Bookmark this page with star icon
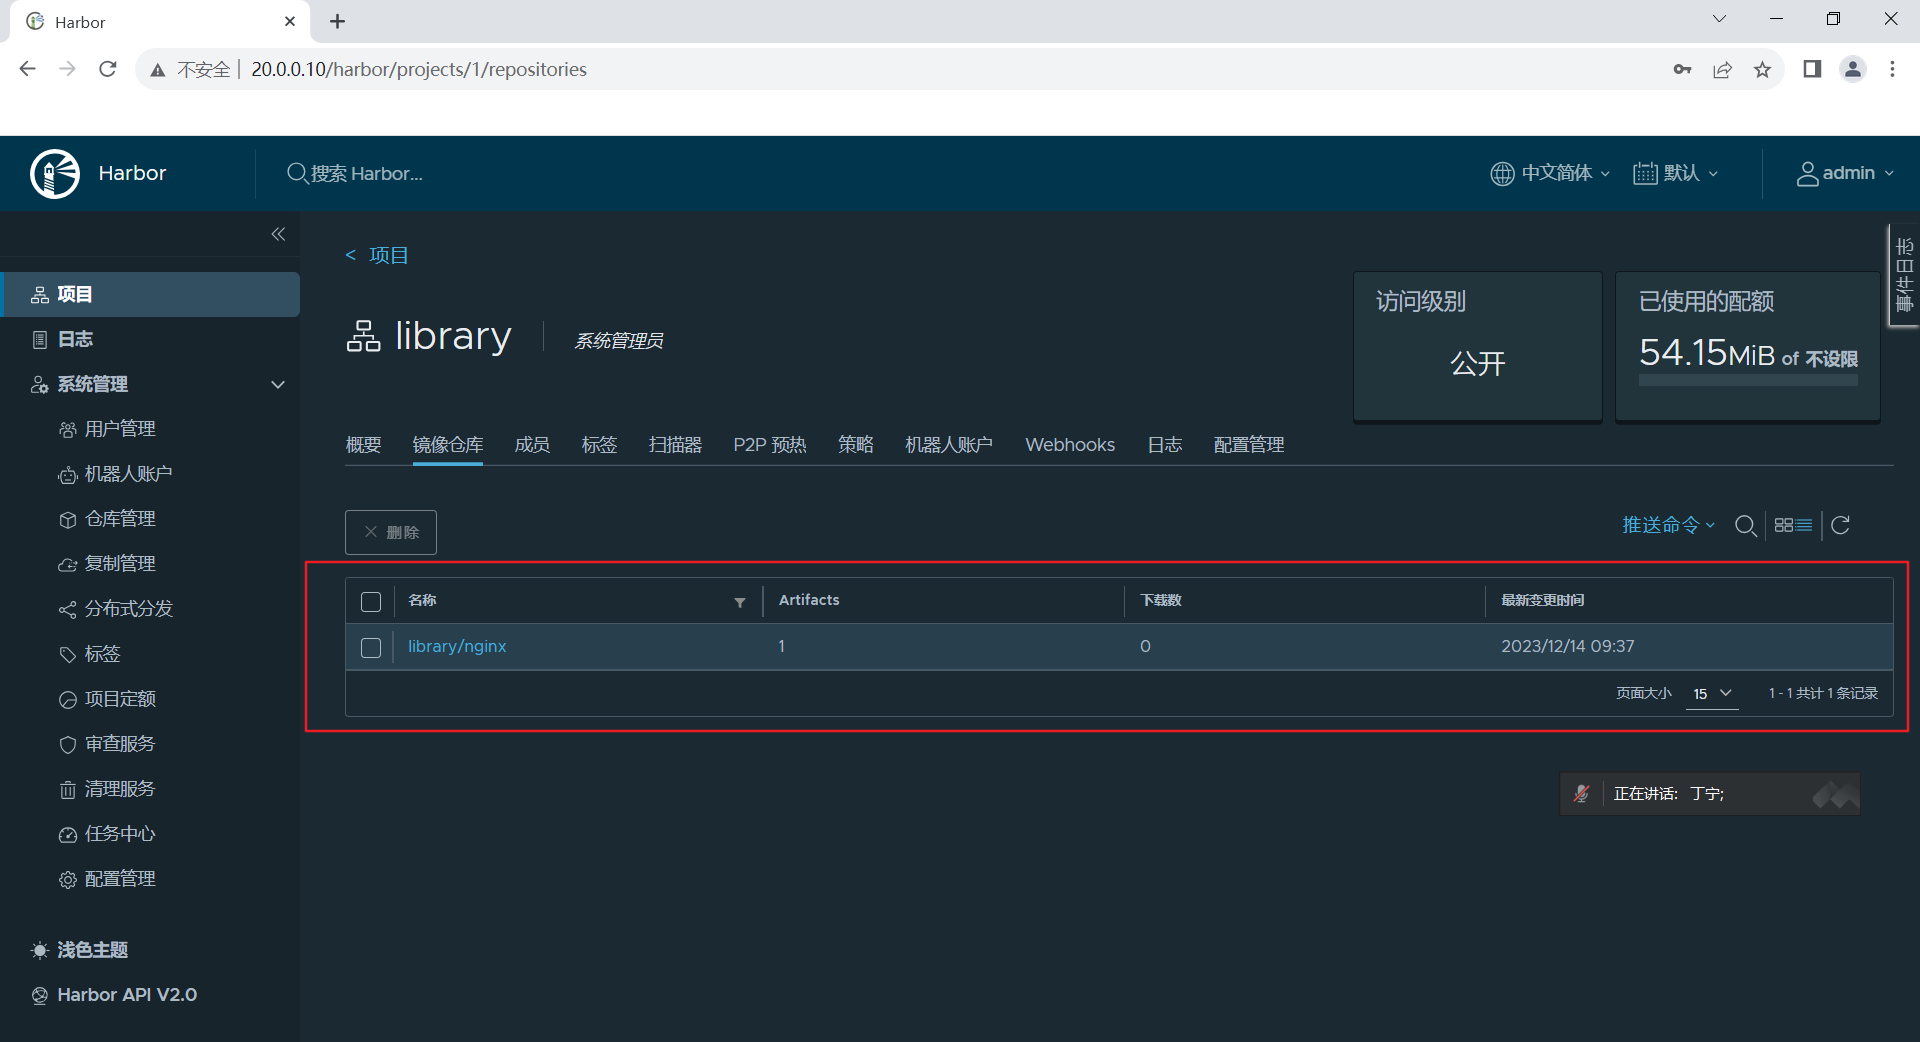 [1762, 69]
